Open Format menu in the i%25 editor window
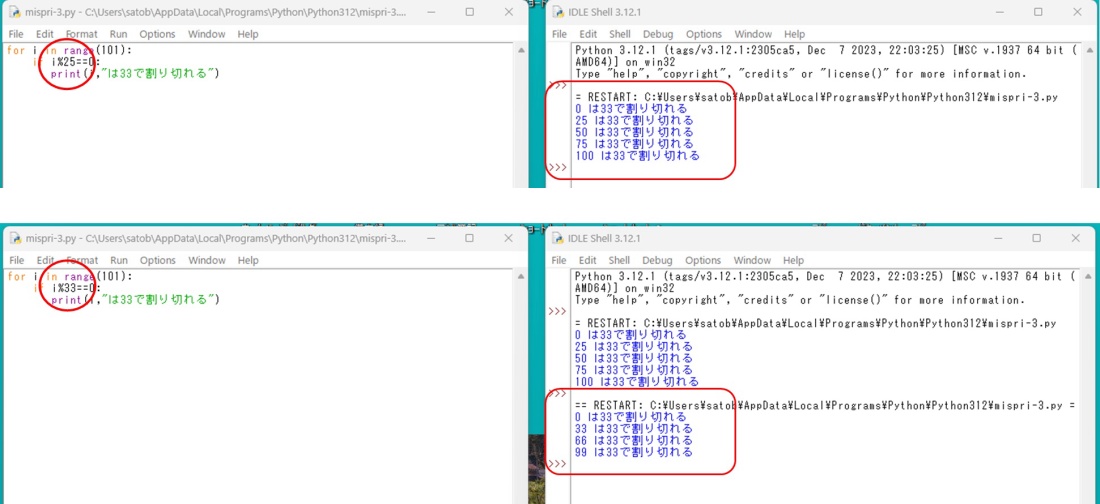 coord(81,34)
